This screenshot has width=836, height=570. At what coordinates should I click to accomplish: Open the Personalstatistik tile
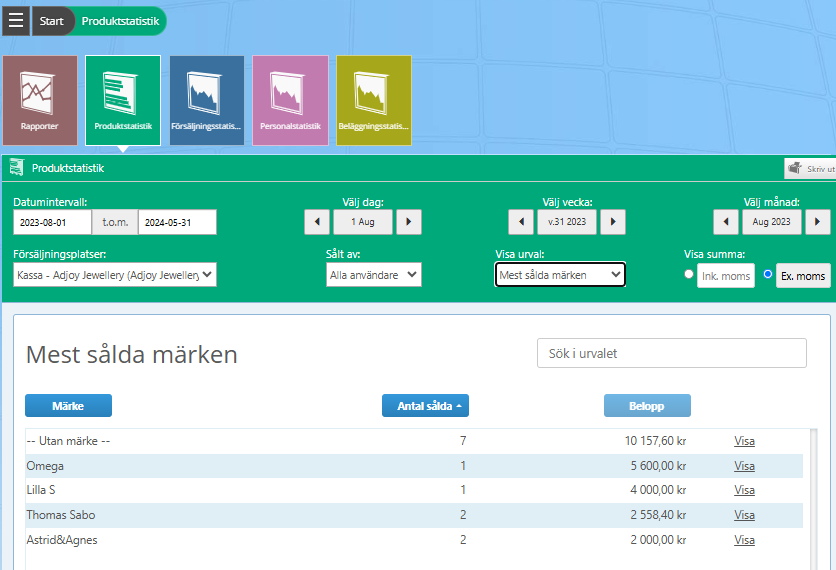291,100
